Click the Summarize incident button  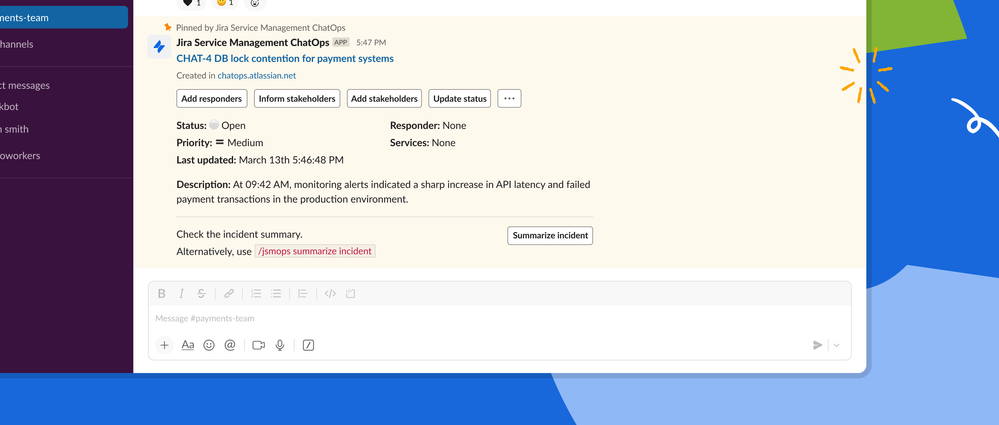coord(550,236)
